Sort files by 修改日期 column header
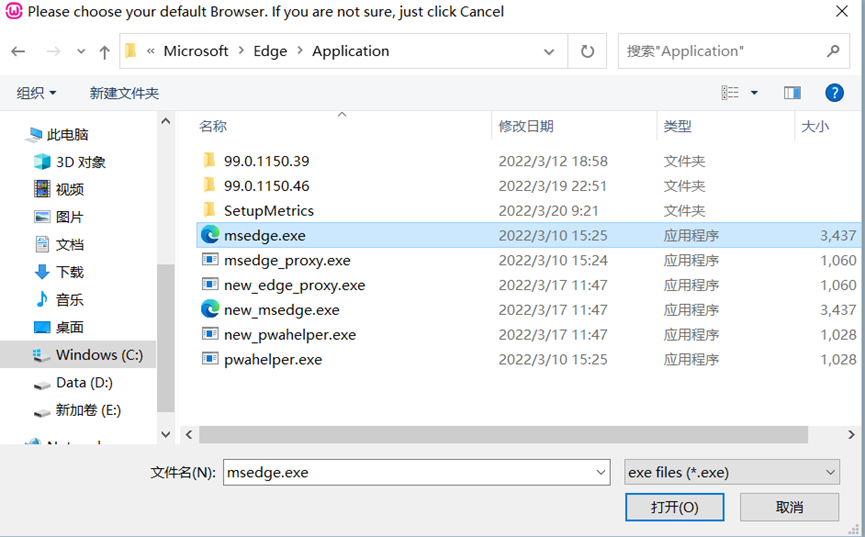Image resolution: width=865 pixels, height=537 pixels. 526,126
